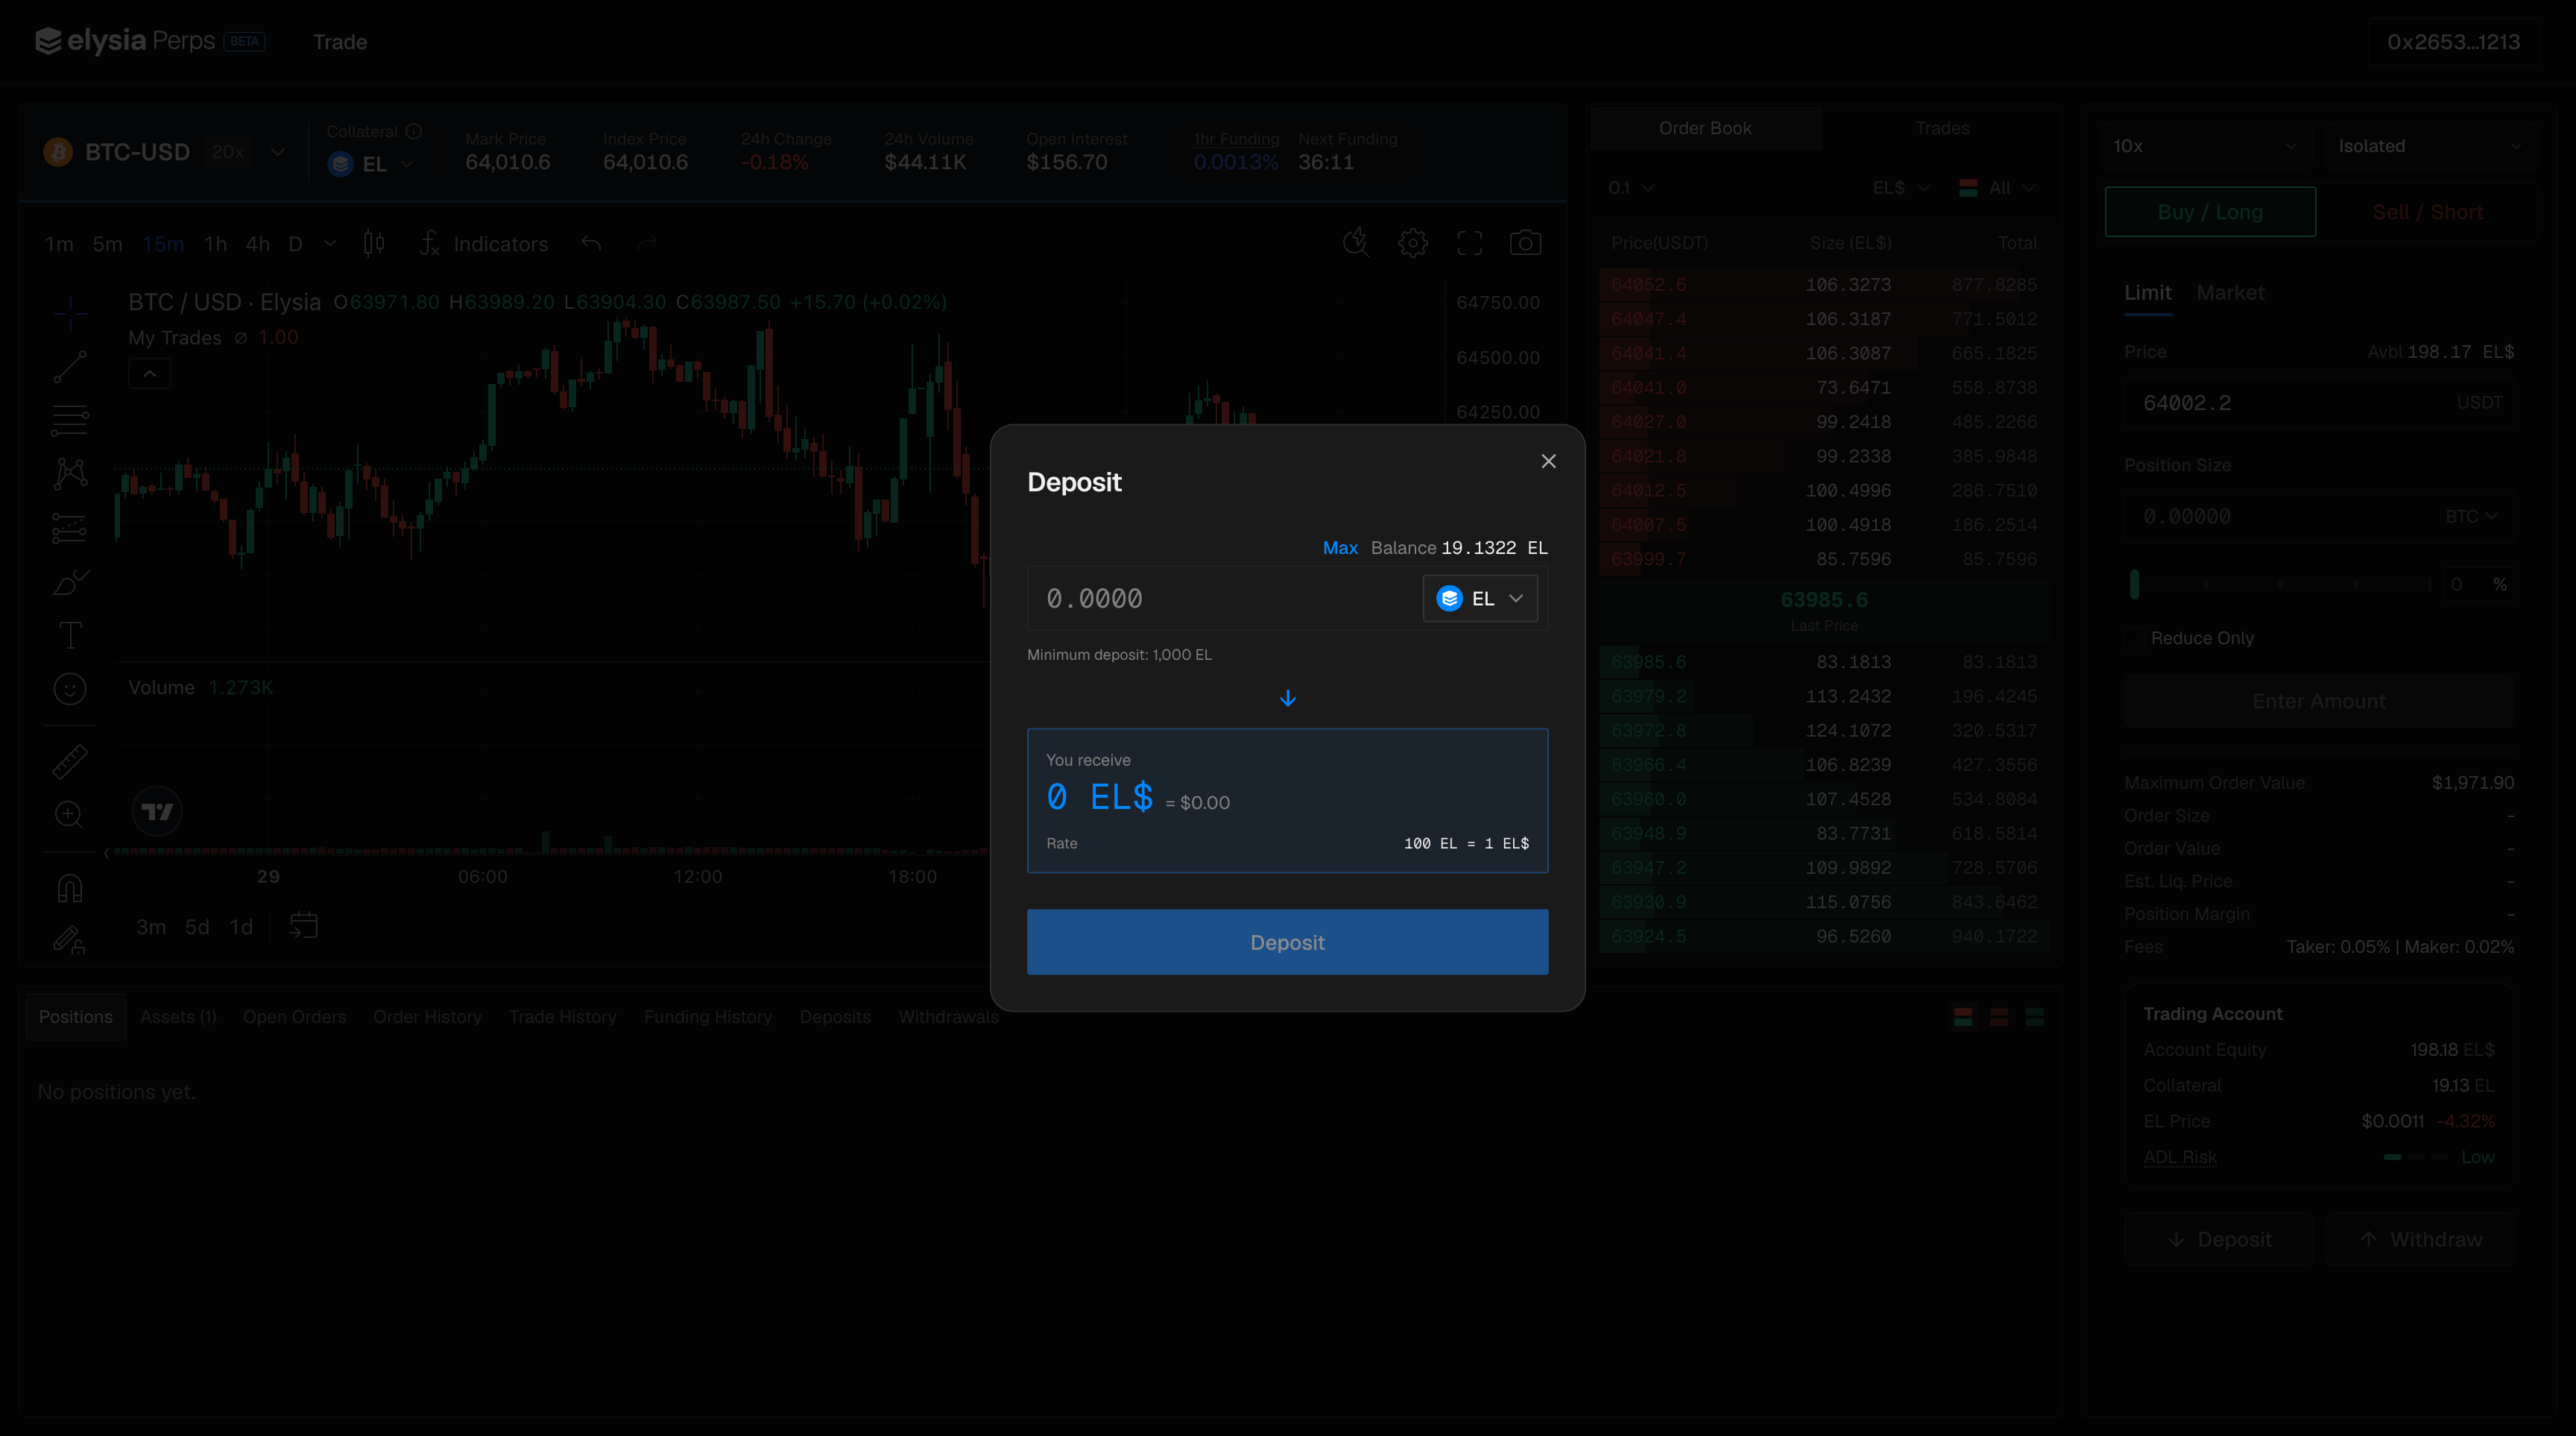The width and height of the screenshot is (2576, 1436).
Task: Click the fullscreen chart icon
Action: click(1469, 243)
